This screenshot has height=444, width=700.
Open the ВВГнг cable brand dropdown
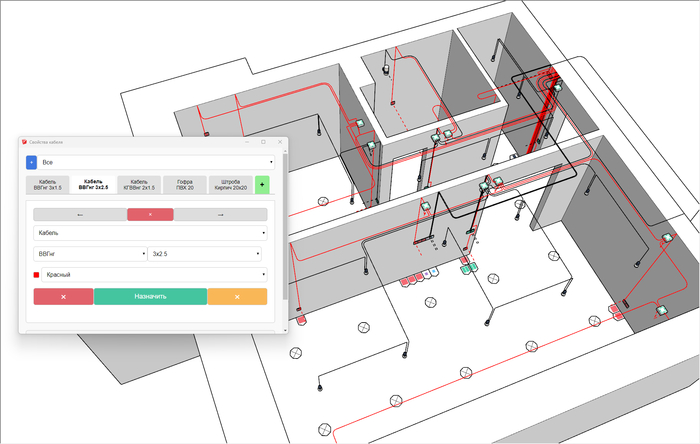tap(90, 254)
